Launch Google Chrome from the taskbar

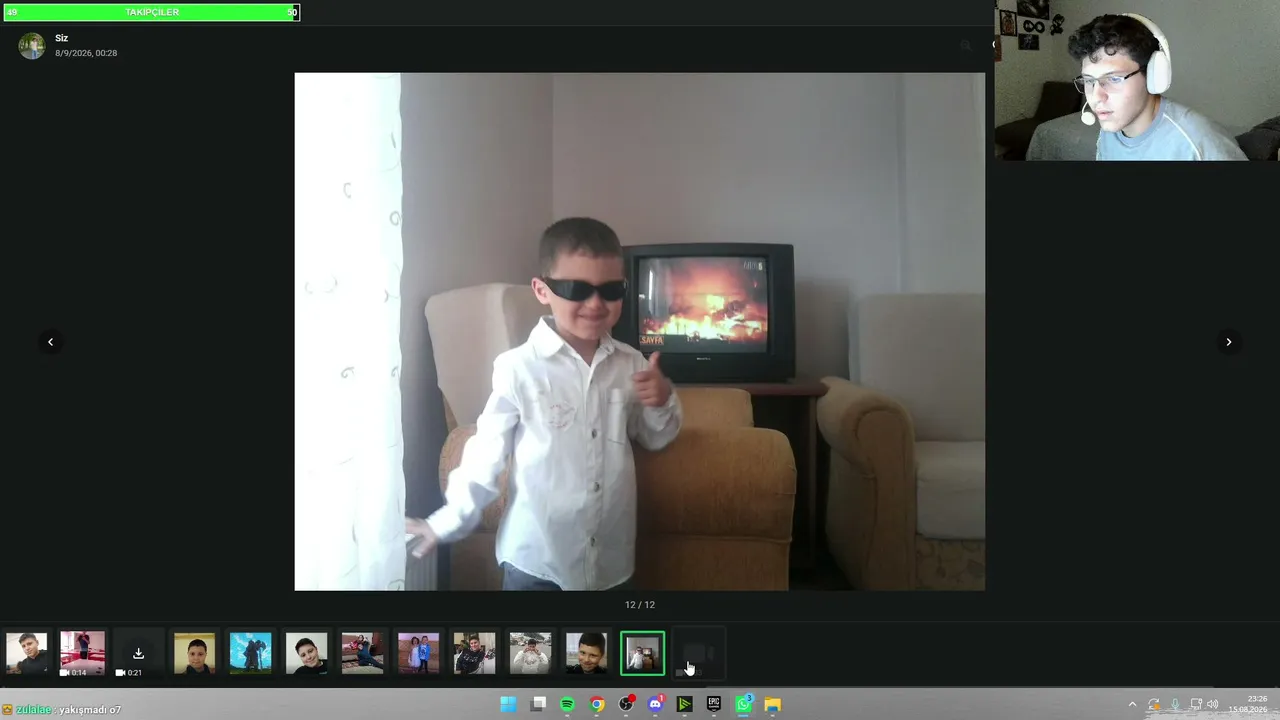pyautogui.click(x=597, y=704)
